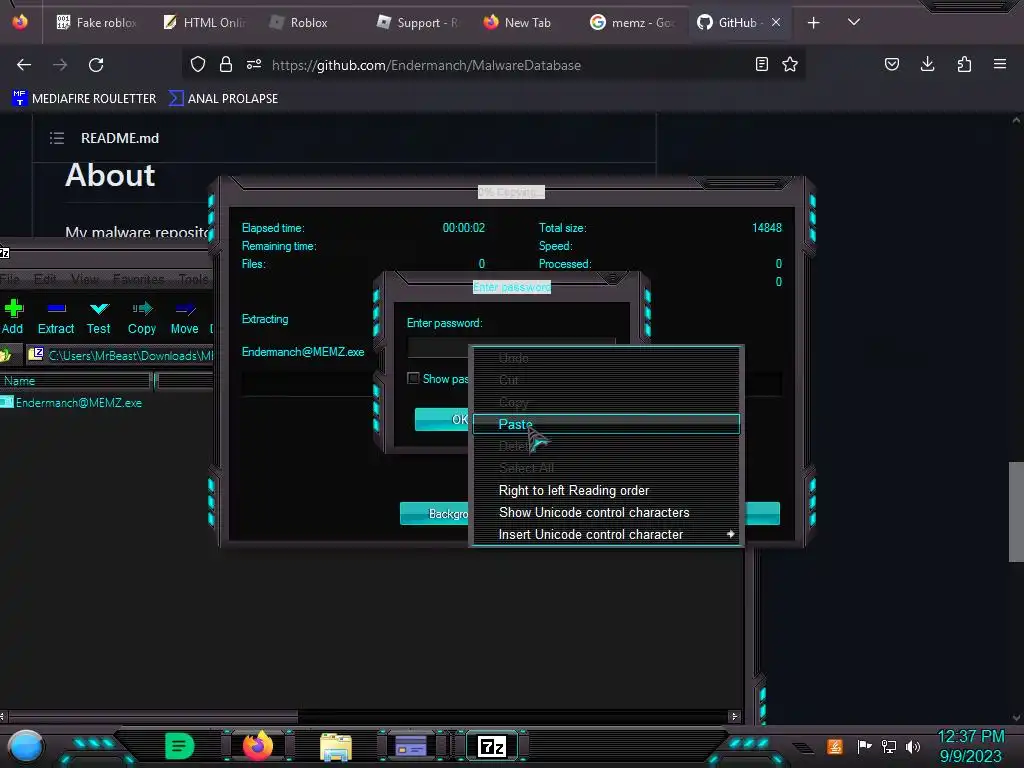Click the Background button in extraction window
The width and height of the screenshot is (1024, 768).
tap(435, 513)
